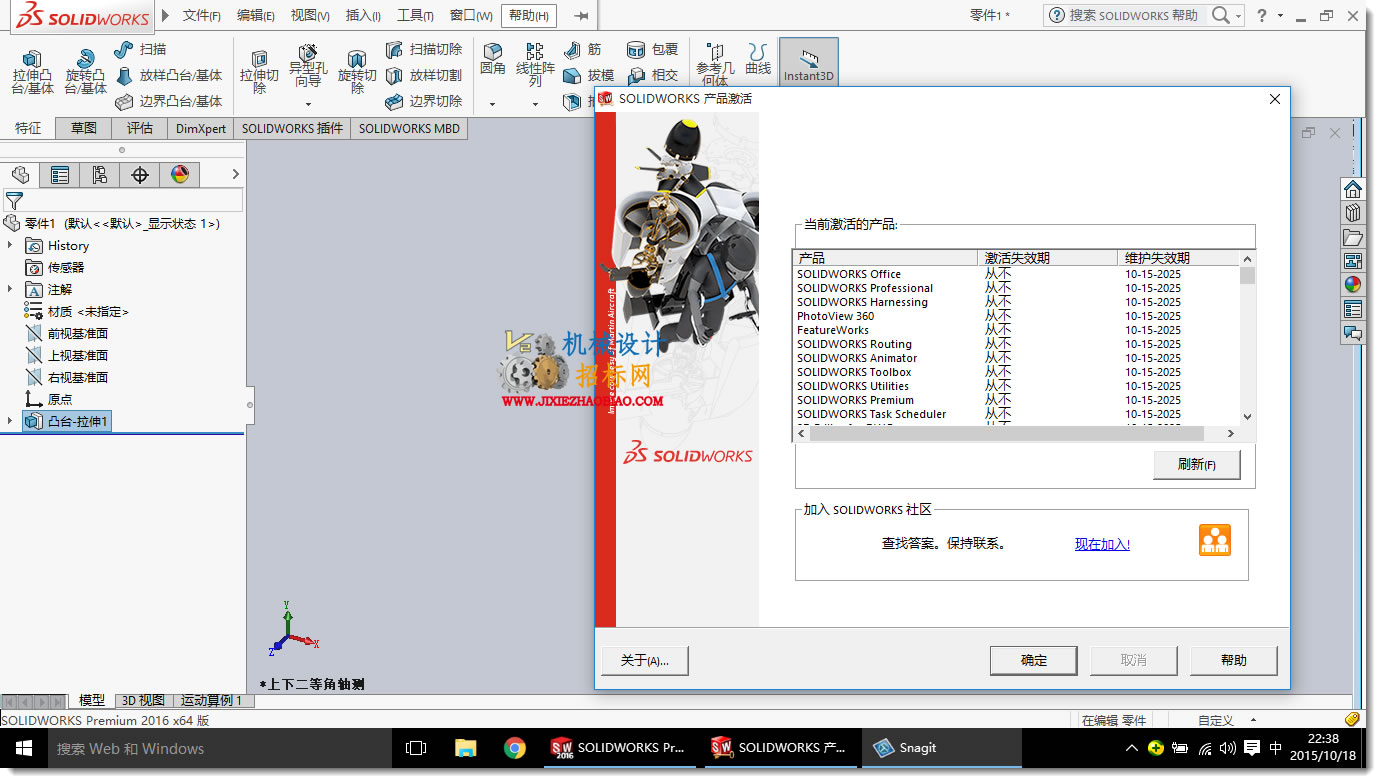Open the Windows Start button
This screenshot has width=1381, height=783.
click(23, 748)
